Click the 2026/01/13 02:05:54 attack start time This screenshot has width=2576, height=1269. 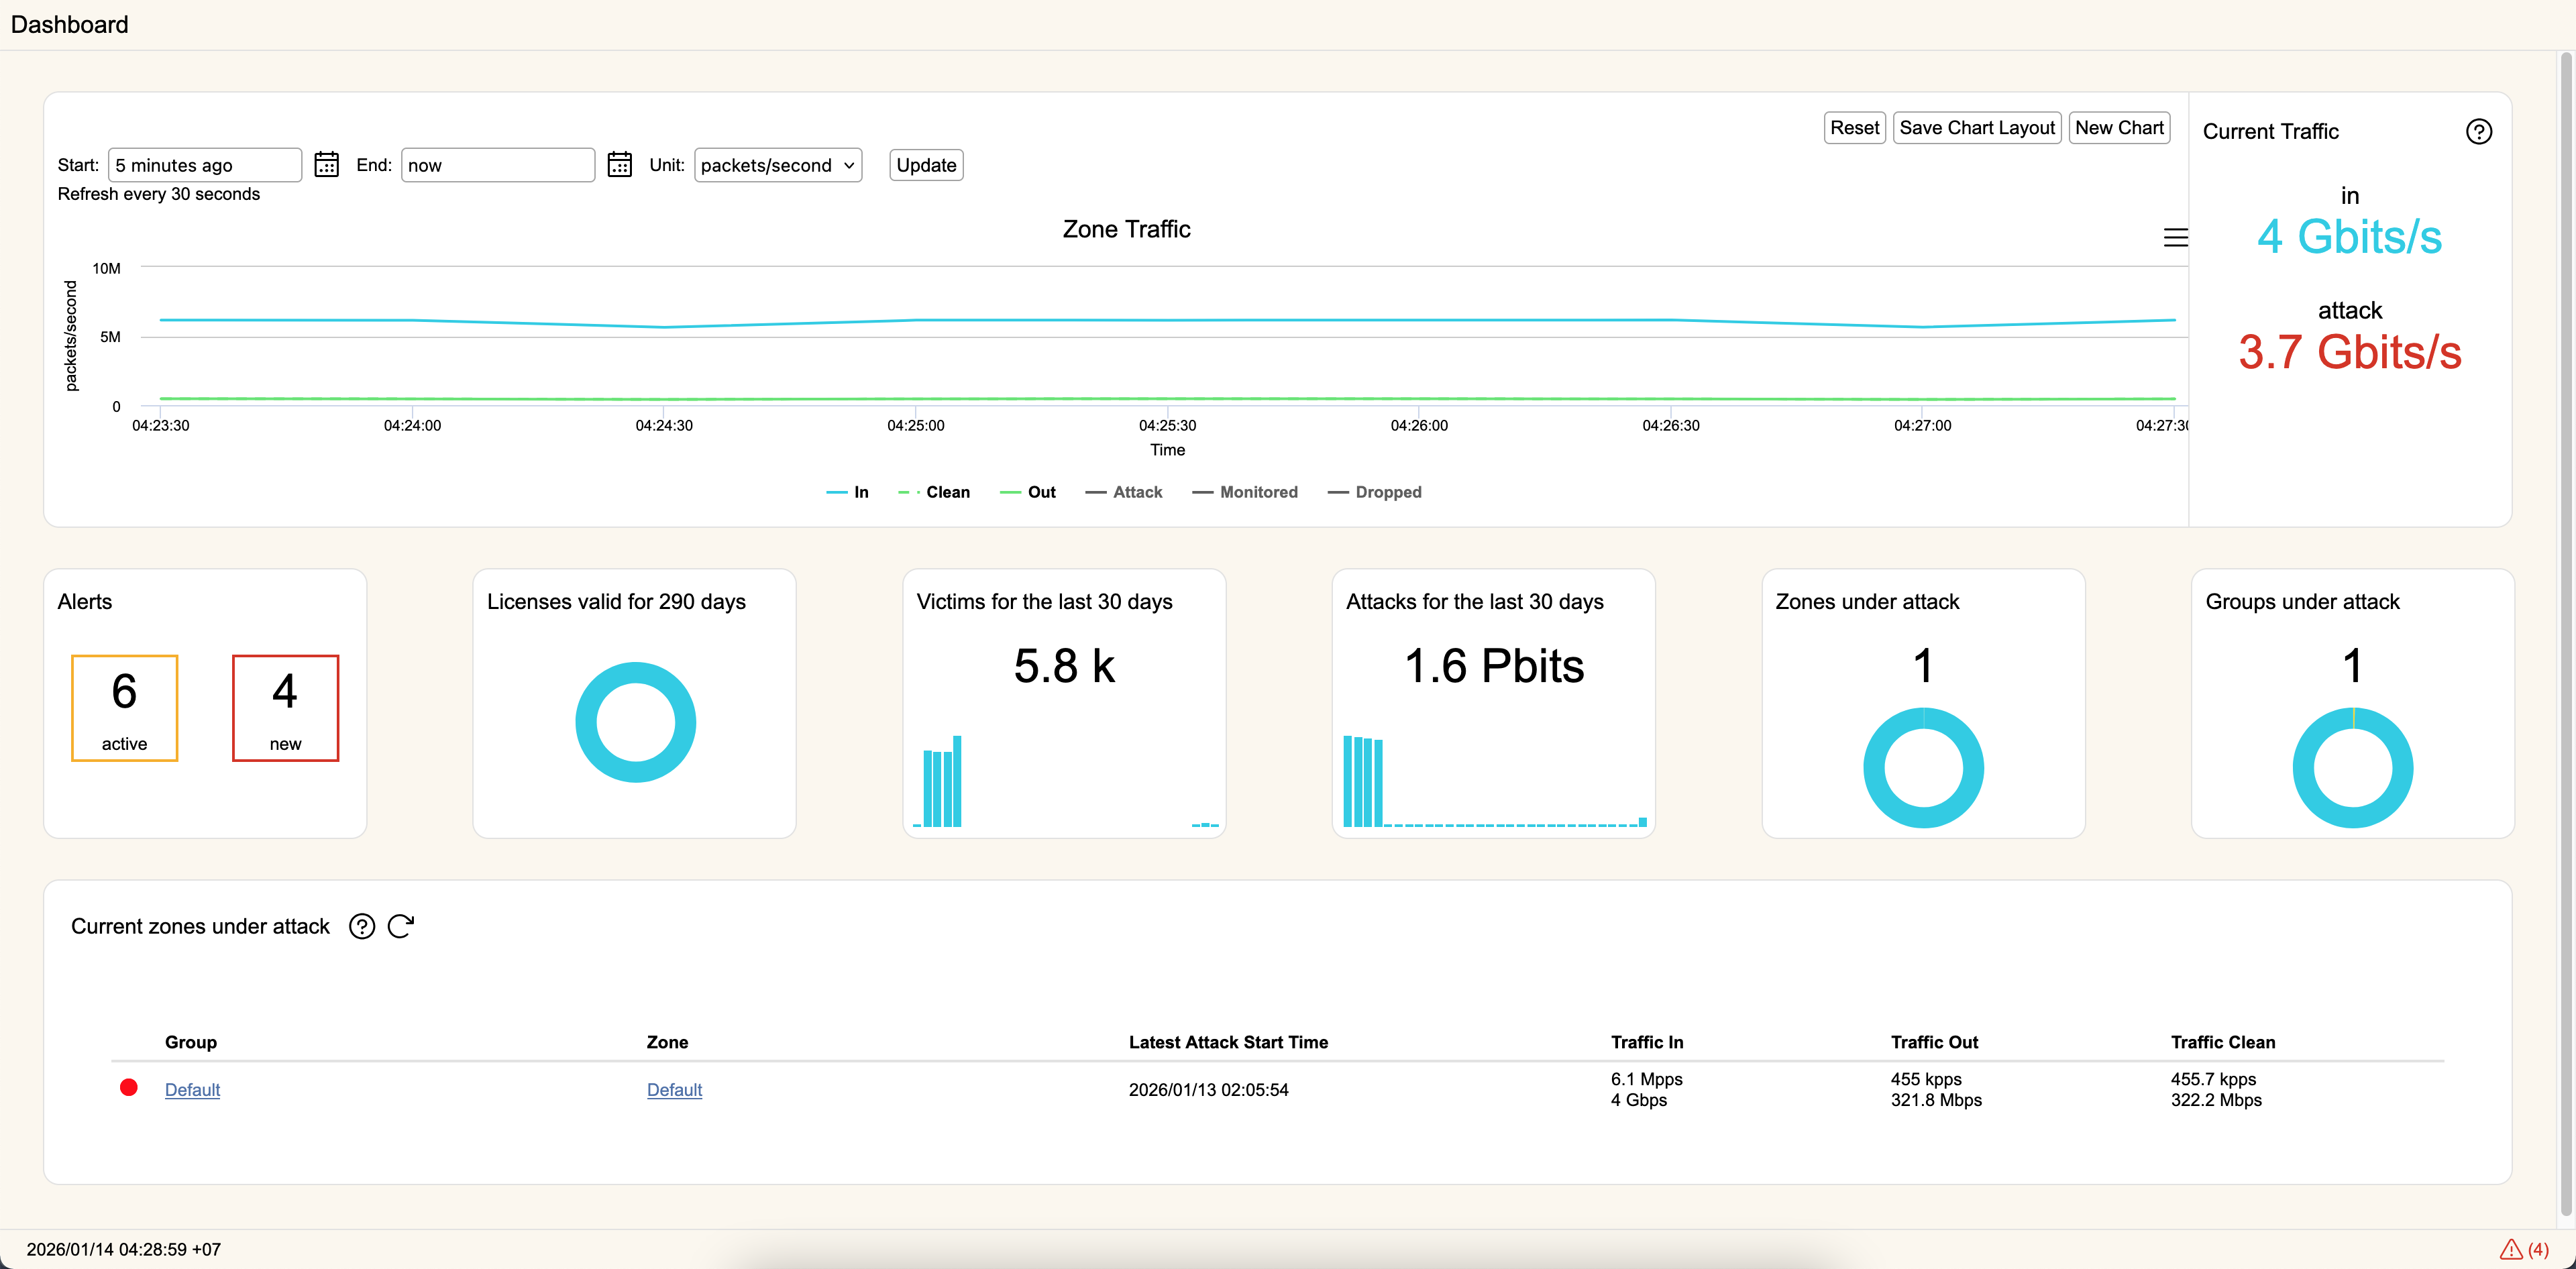point(1208,1090)
